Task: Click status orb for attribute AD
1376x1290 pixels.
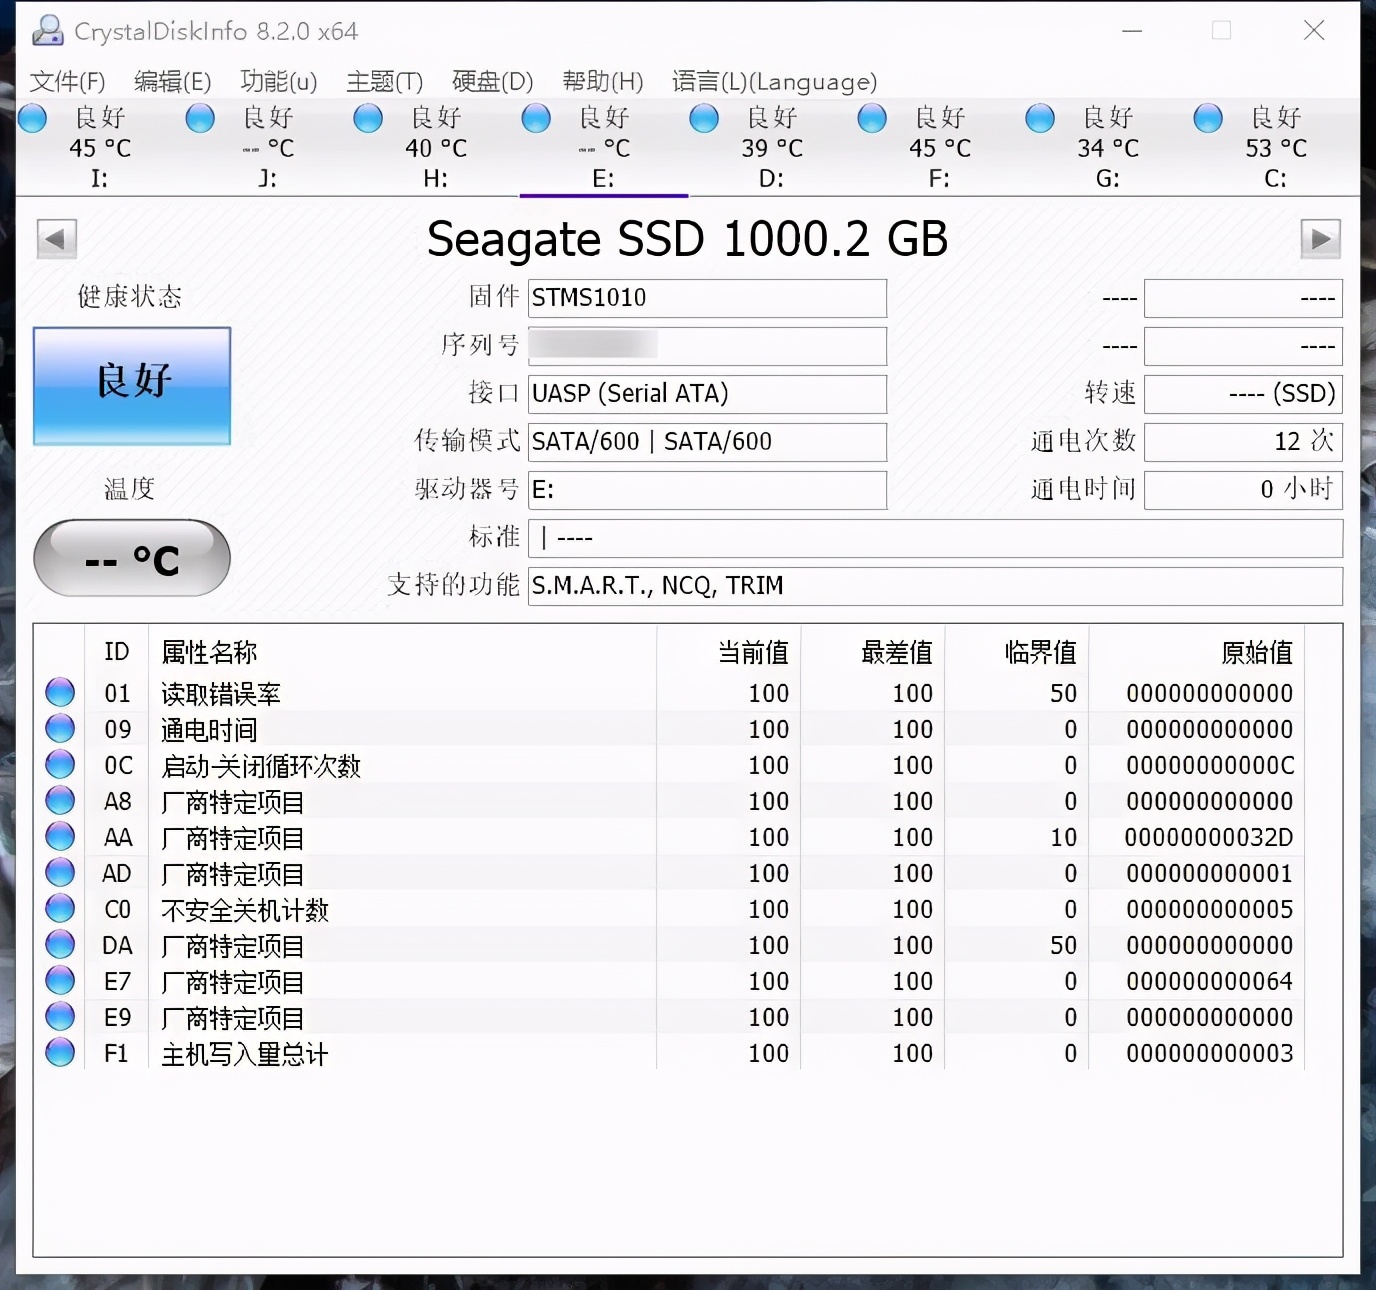Action: (x=60, y=872)
